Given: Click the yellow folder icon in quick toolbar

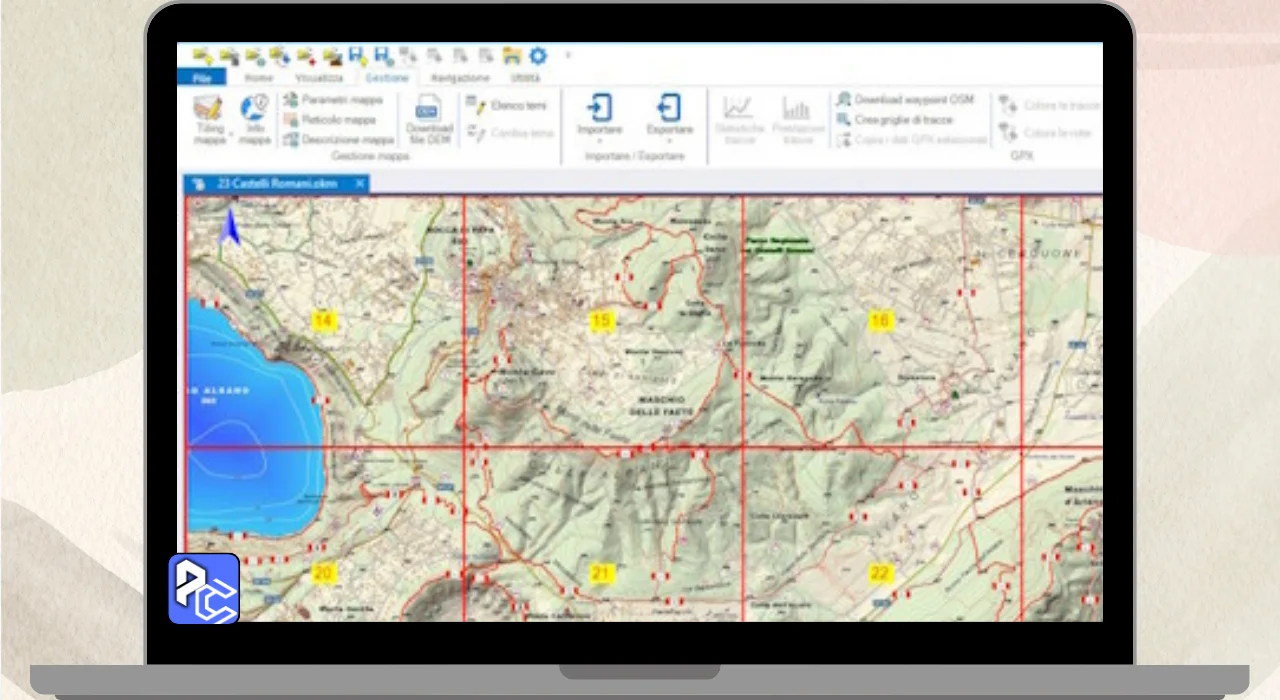Looking at the screenshot, I should tap(512, 56).
